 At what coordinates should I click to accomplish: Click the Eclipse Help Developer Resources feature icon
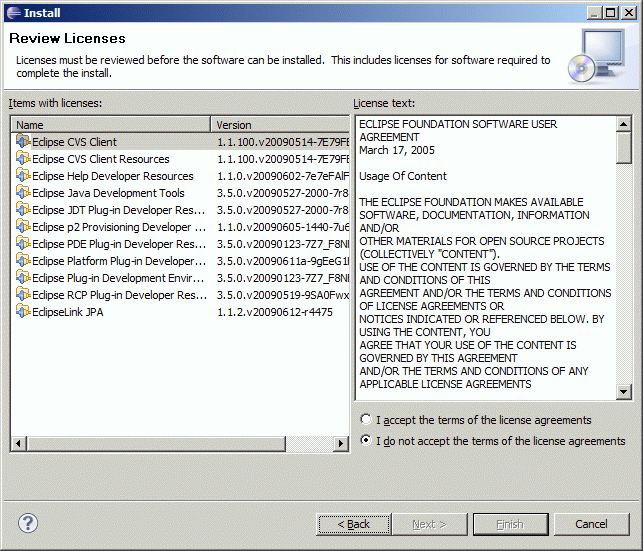(23, 175)
